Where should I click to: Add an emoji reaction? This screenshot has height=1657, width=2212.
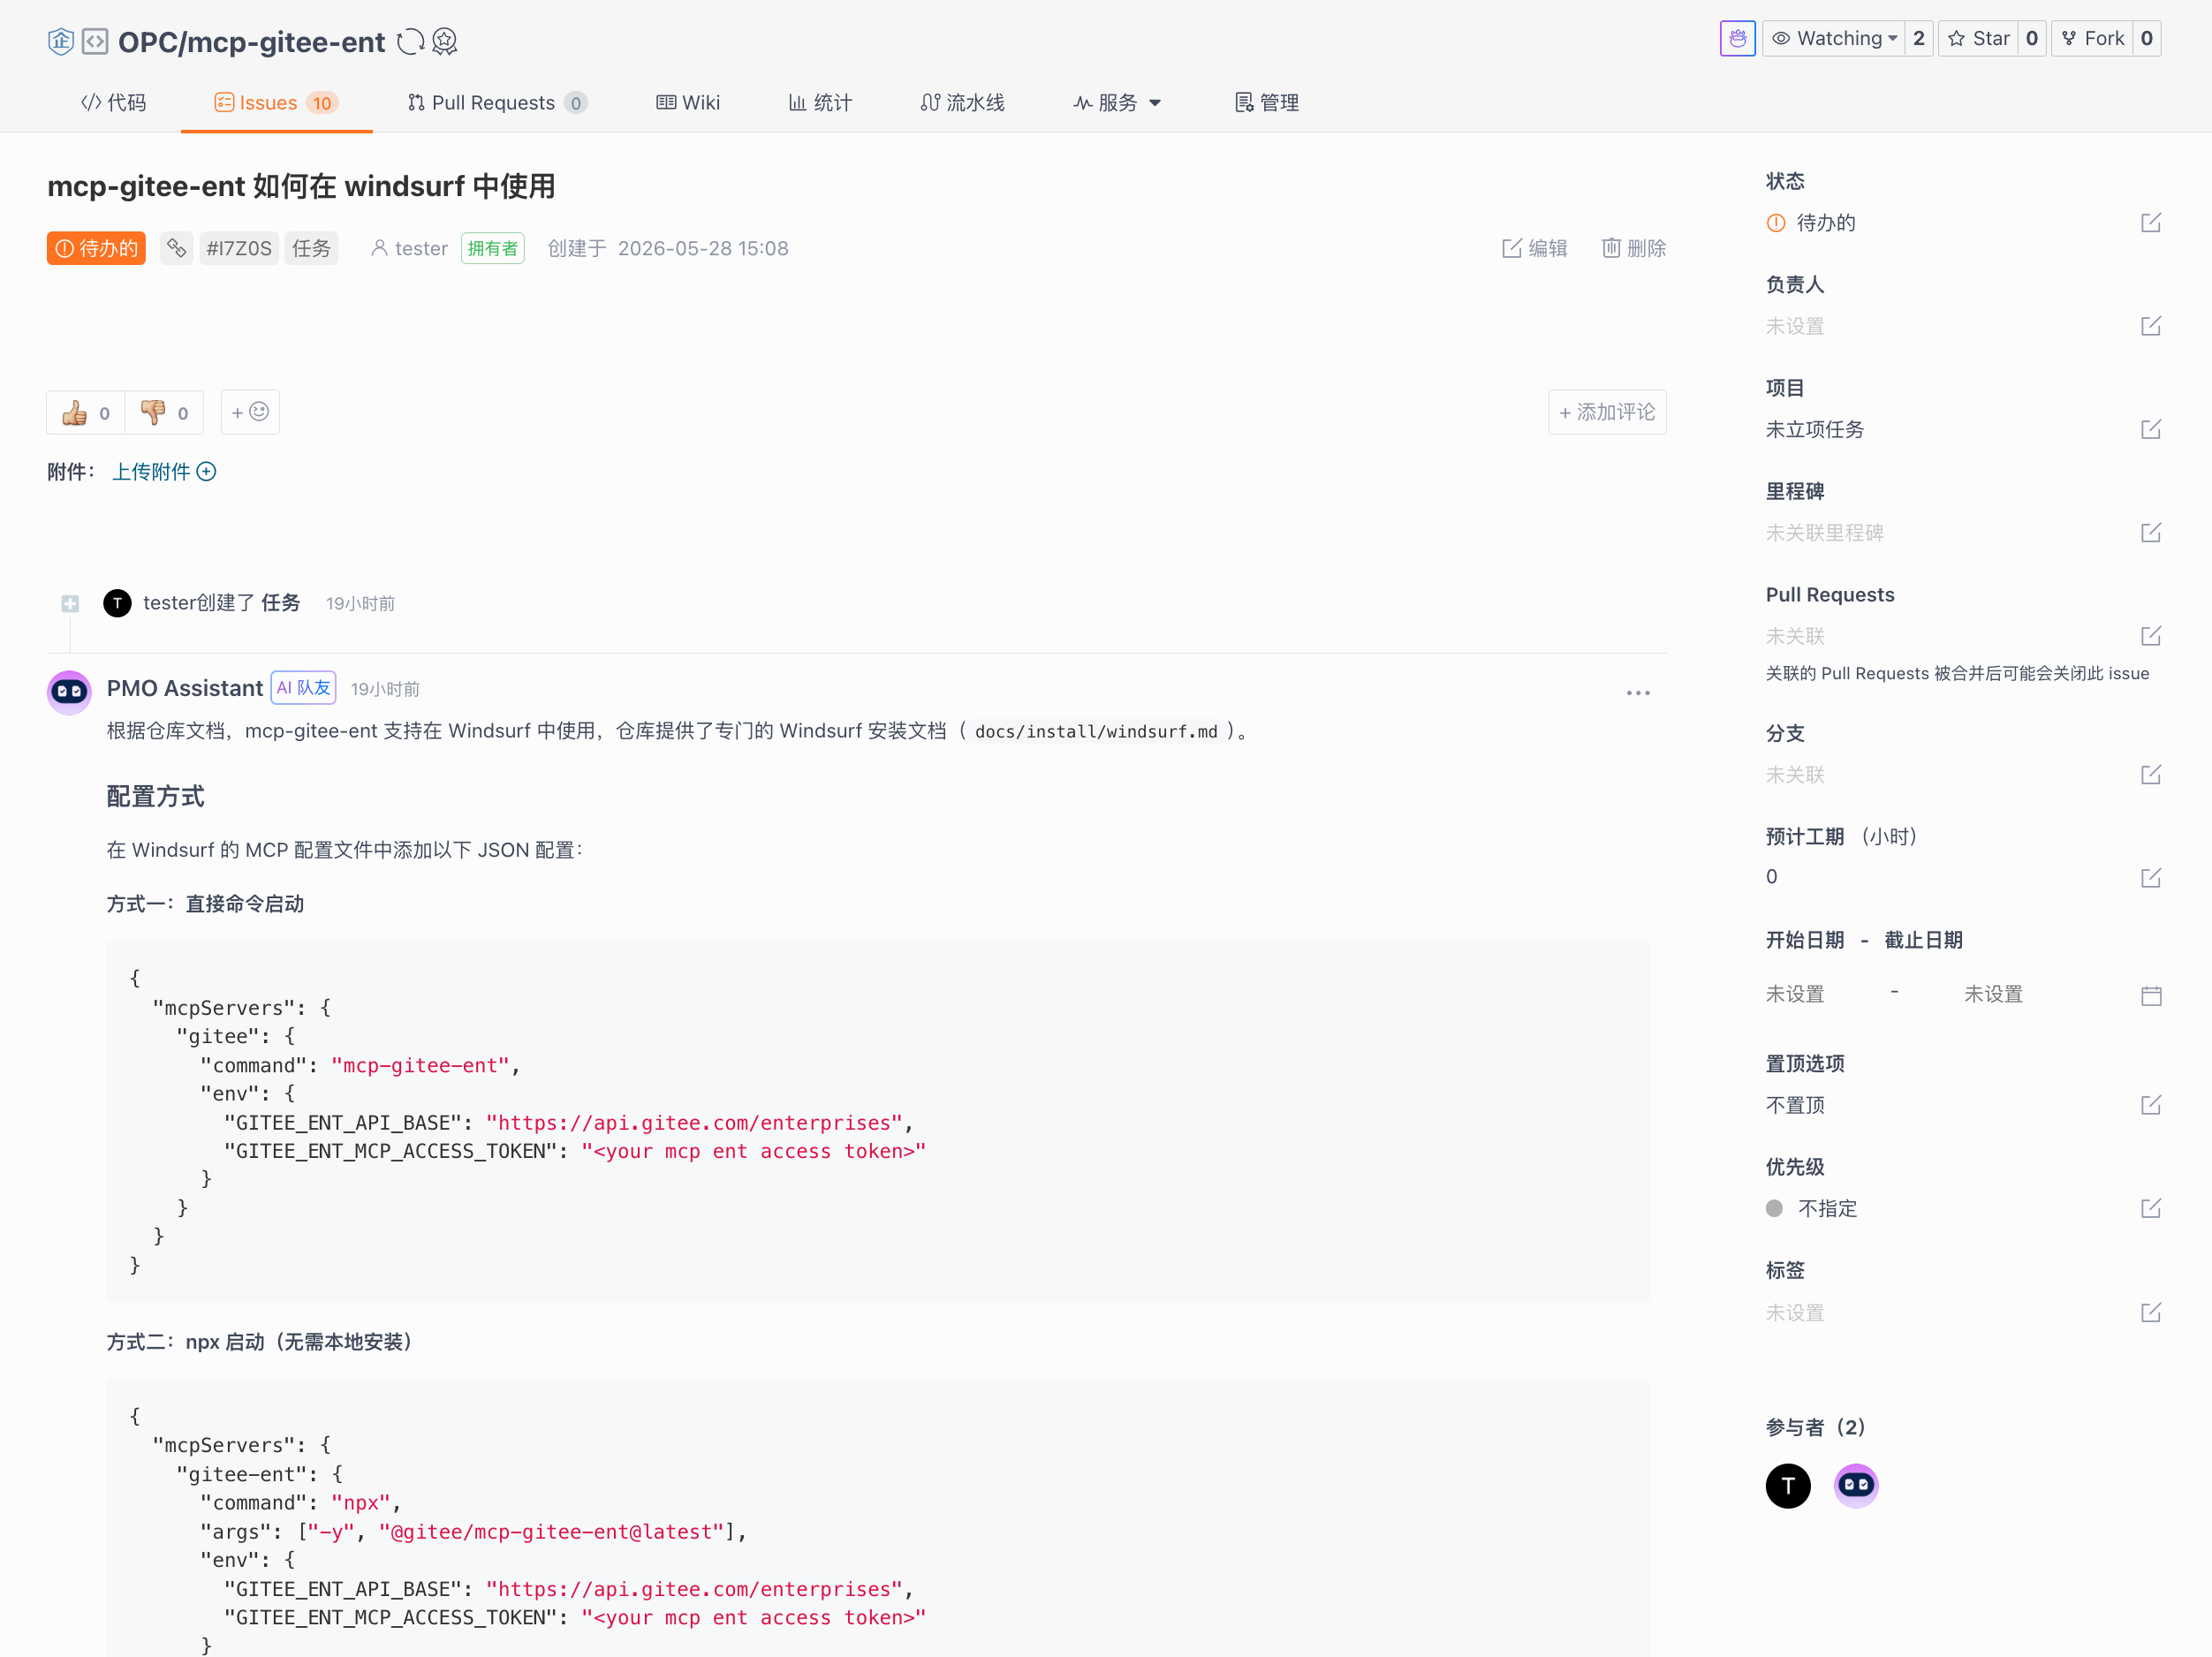click(x=250, y=412)
